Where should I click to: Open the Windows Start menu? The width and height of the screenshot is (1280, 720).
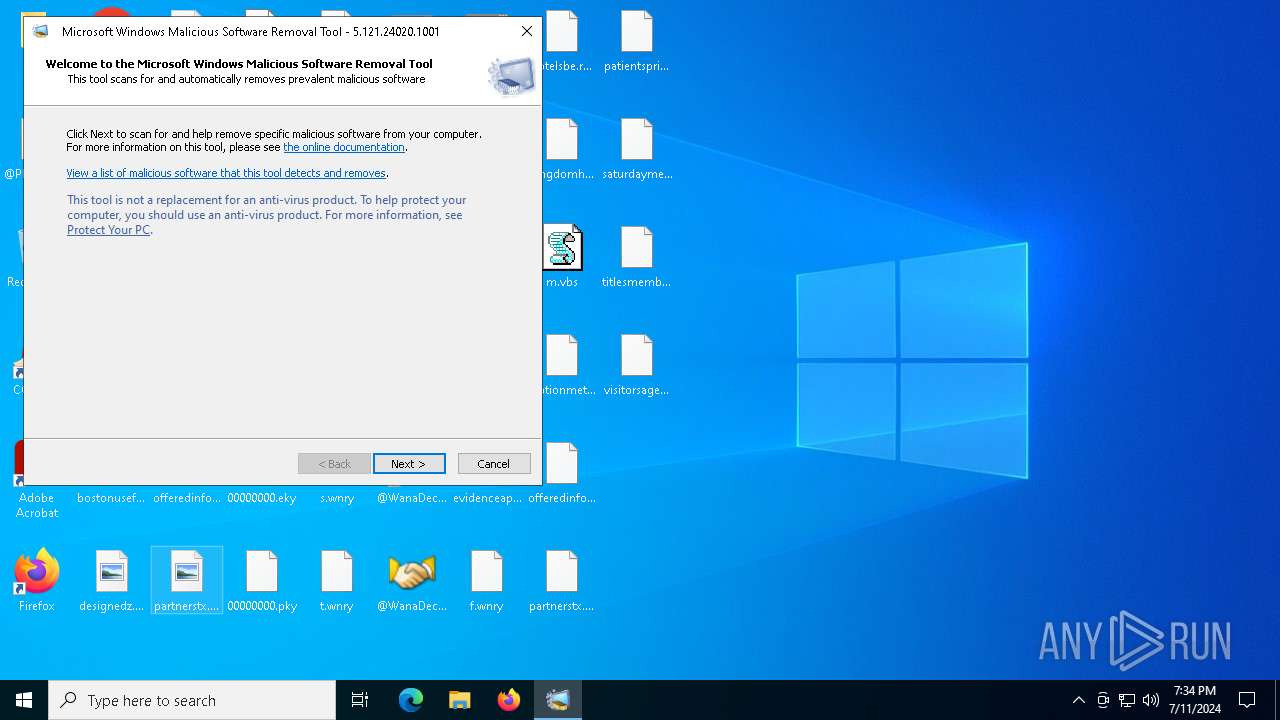click(x=24, y=700)
